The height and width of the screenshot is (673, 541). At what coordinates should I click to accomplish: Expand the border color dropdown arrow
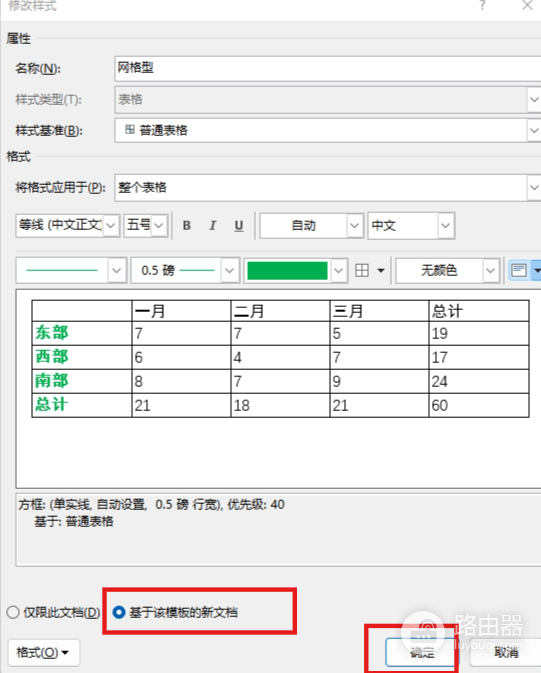tap(338, 270)
